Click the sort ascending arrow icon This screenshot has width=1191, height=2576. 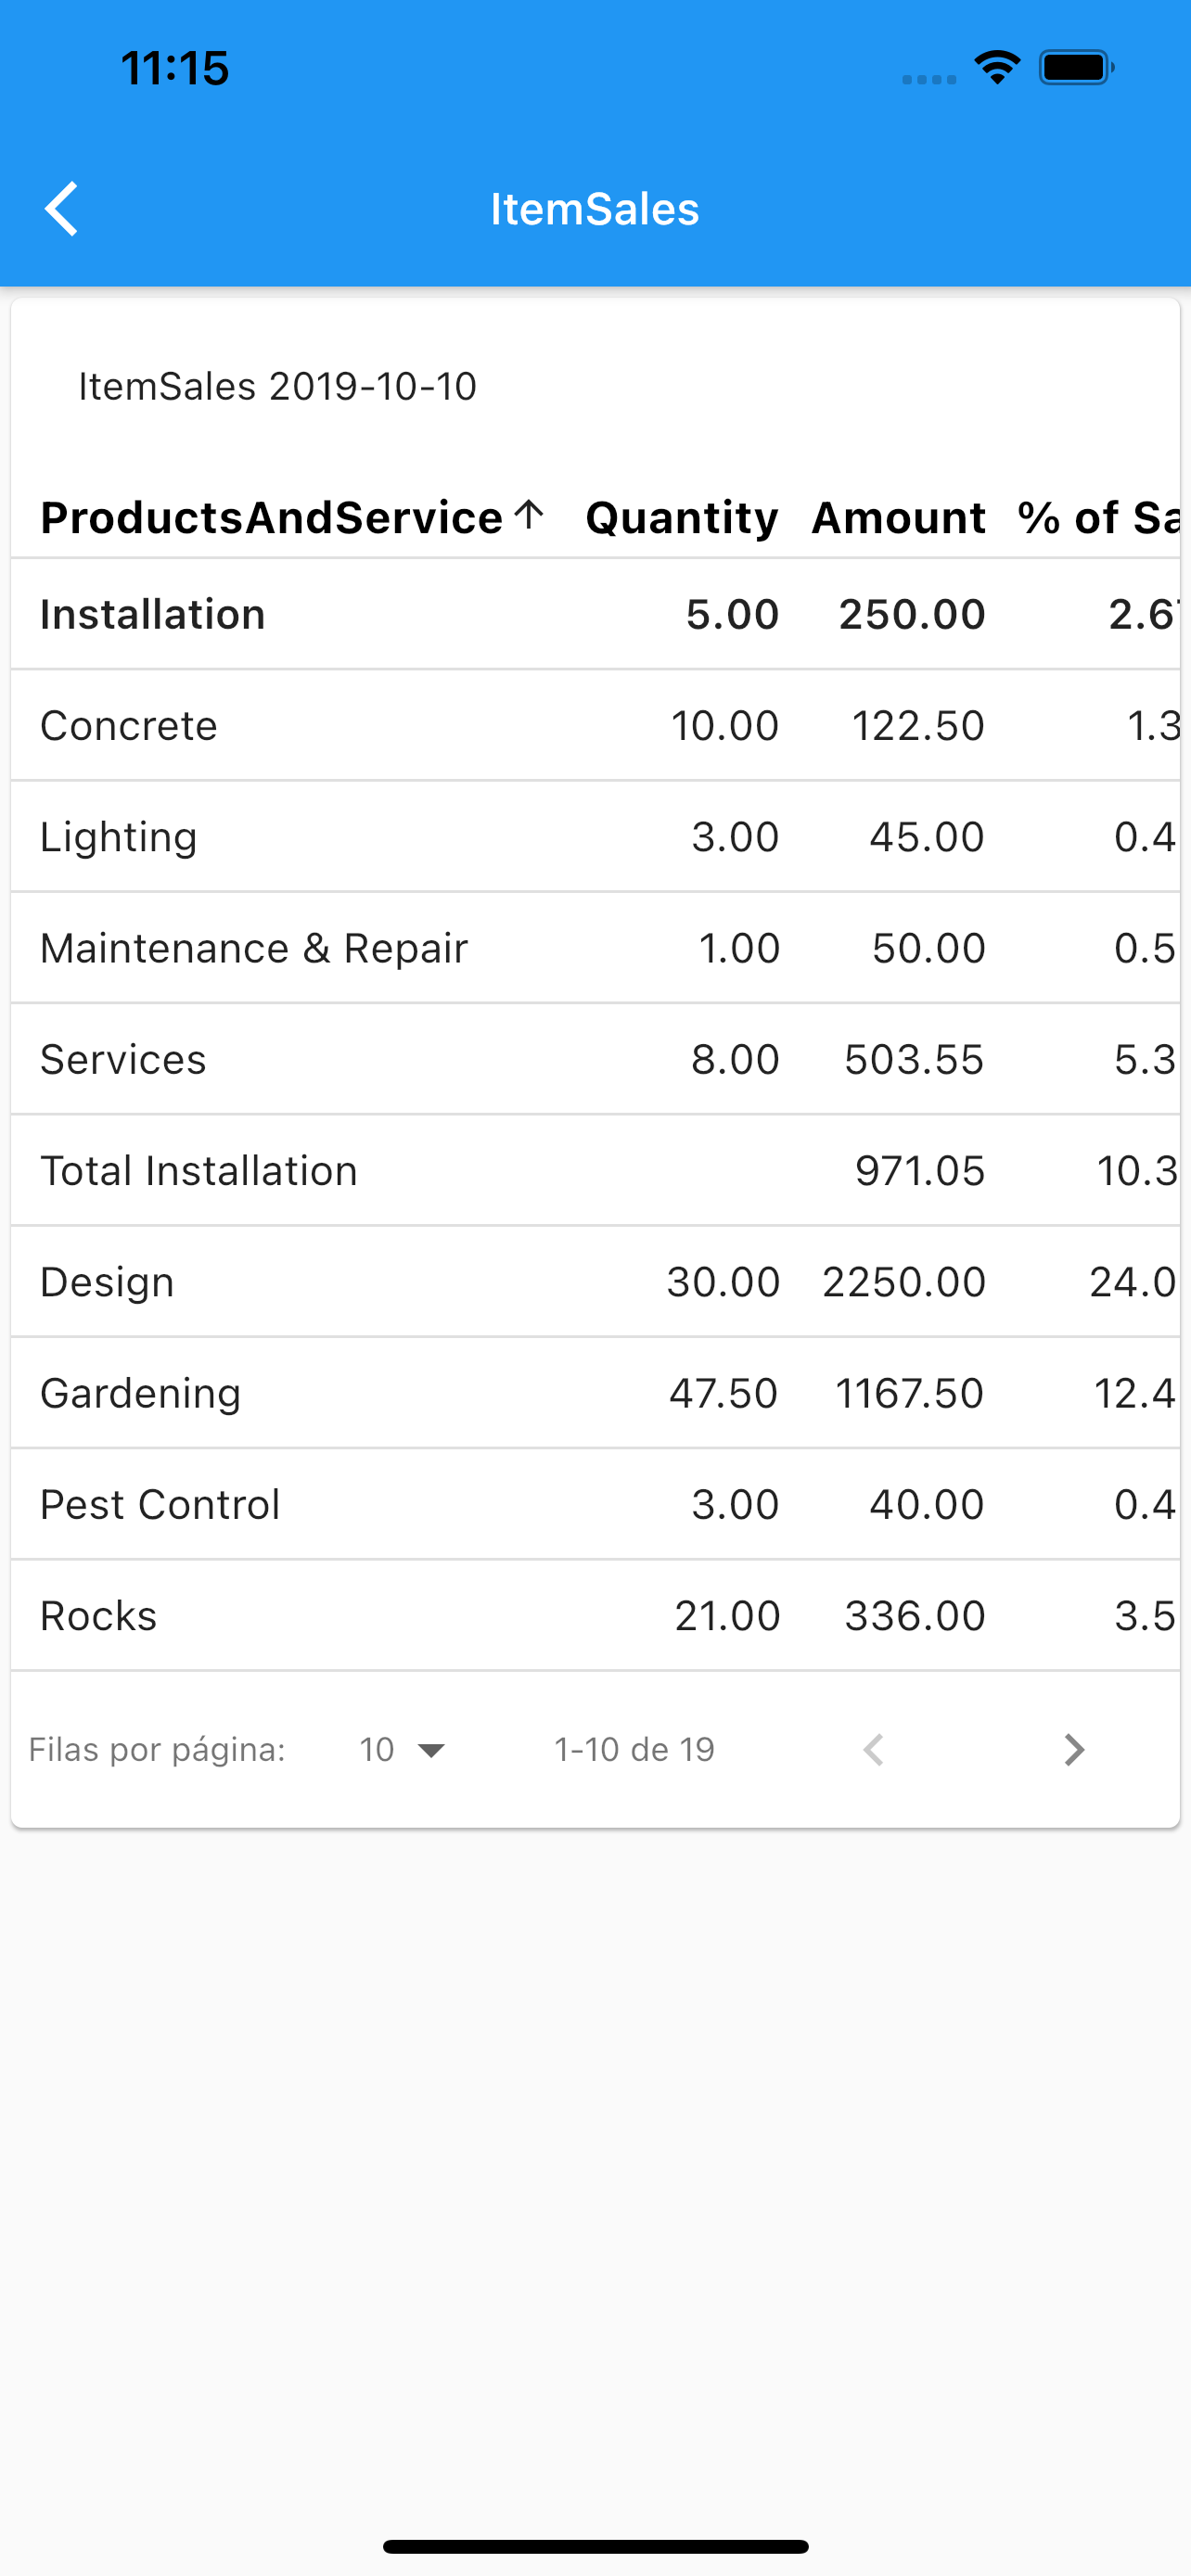pos(529,515)
